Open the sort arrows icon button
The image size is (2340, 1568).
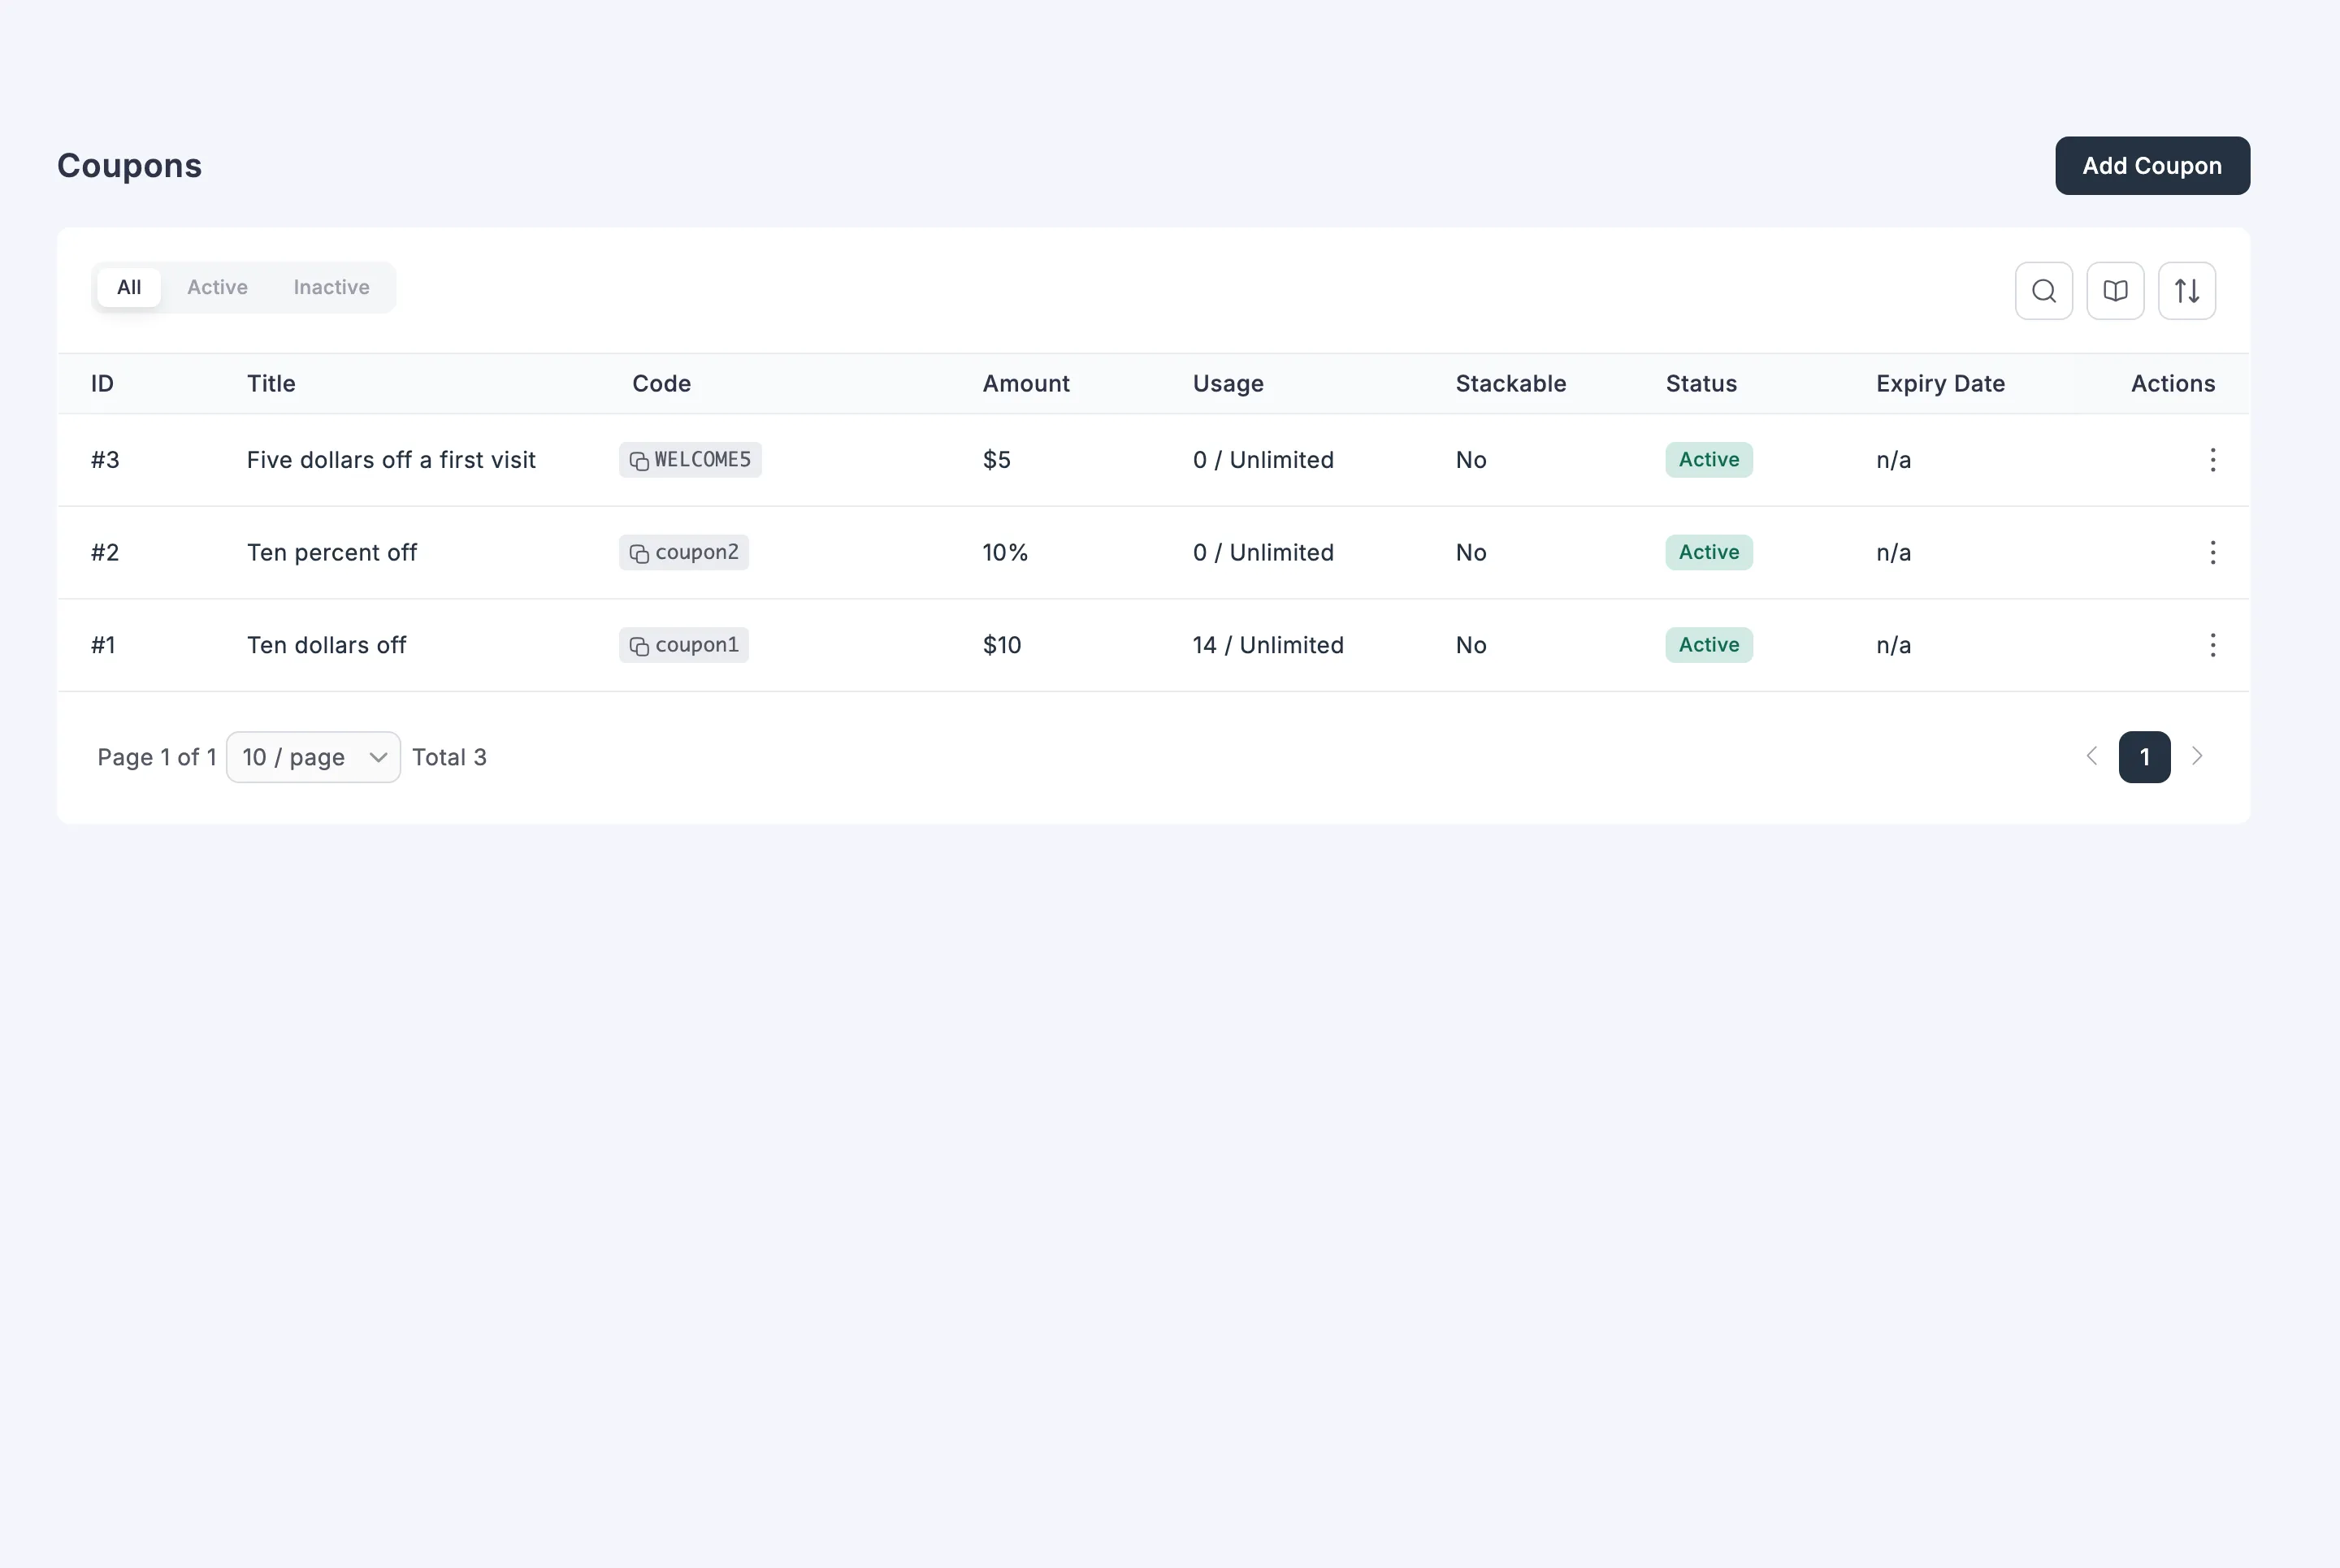click(2186, 291)
